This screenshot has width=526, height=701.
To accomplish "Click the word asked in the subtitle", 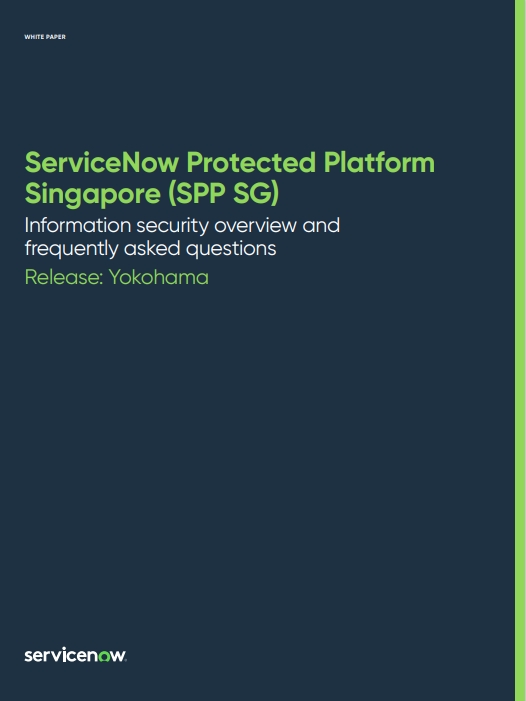I will coord(152,248).
